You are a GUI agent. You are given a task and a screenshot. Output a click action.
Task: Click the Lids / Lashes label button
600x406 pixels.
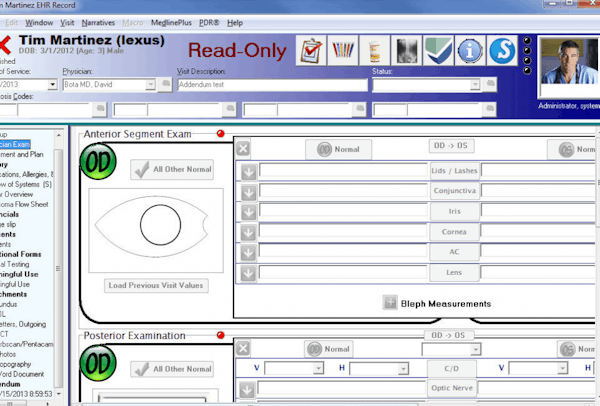pos(454,171)
